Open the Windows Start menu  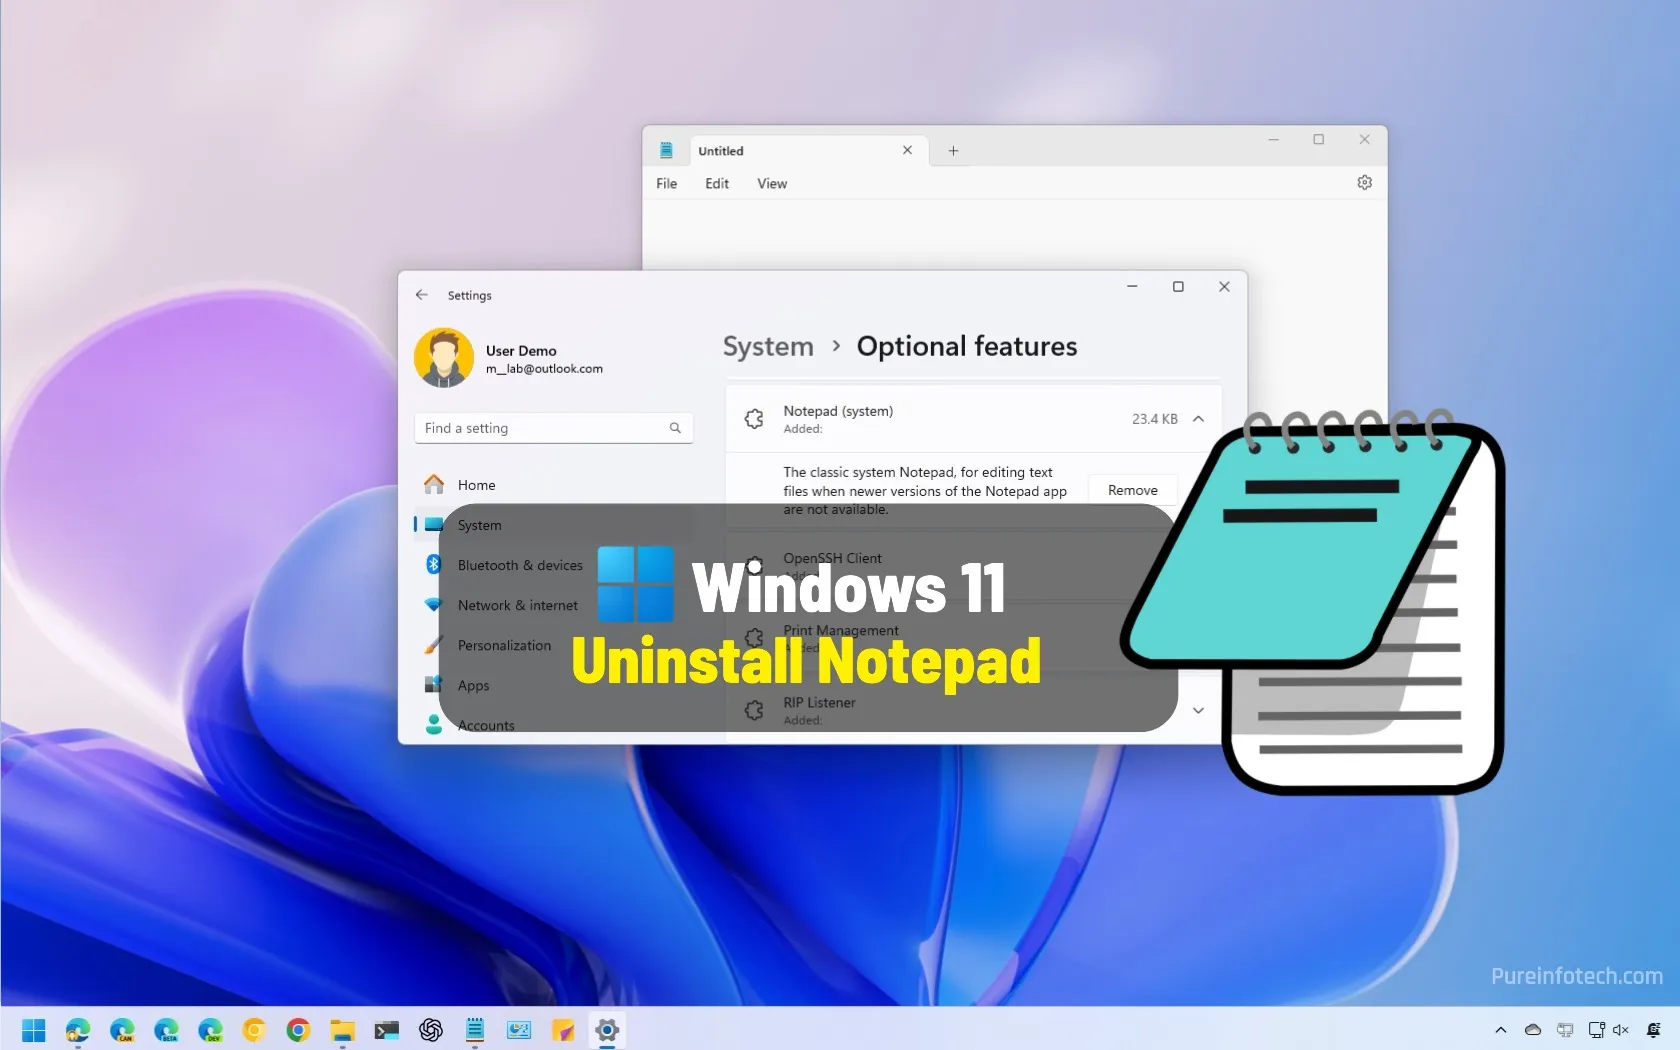click(34, 1029)
